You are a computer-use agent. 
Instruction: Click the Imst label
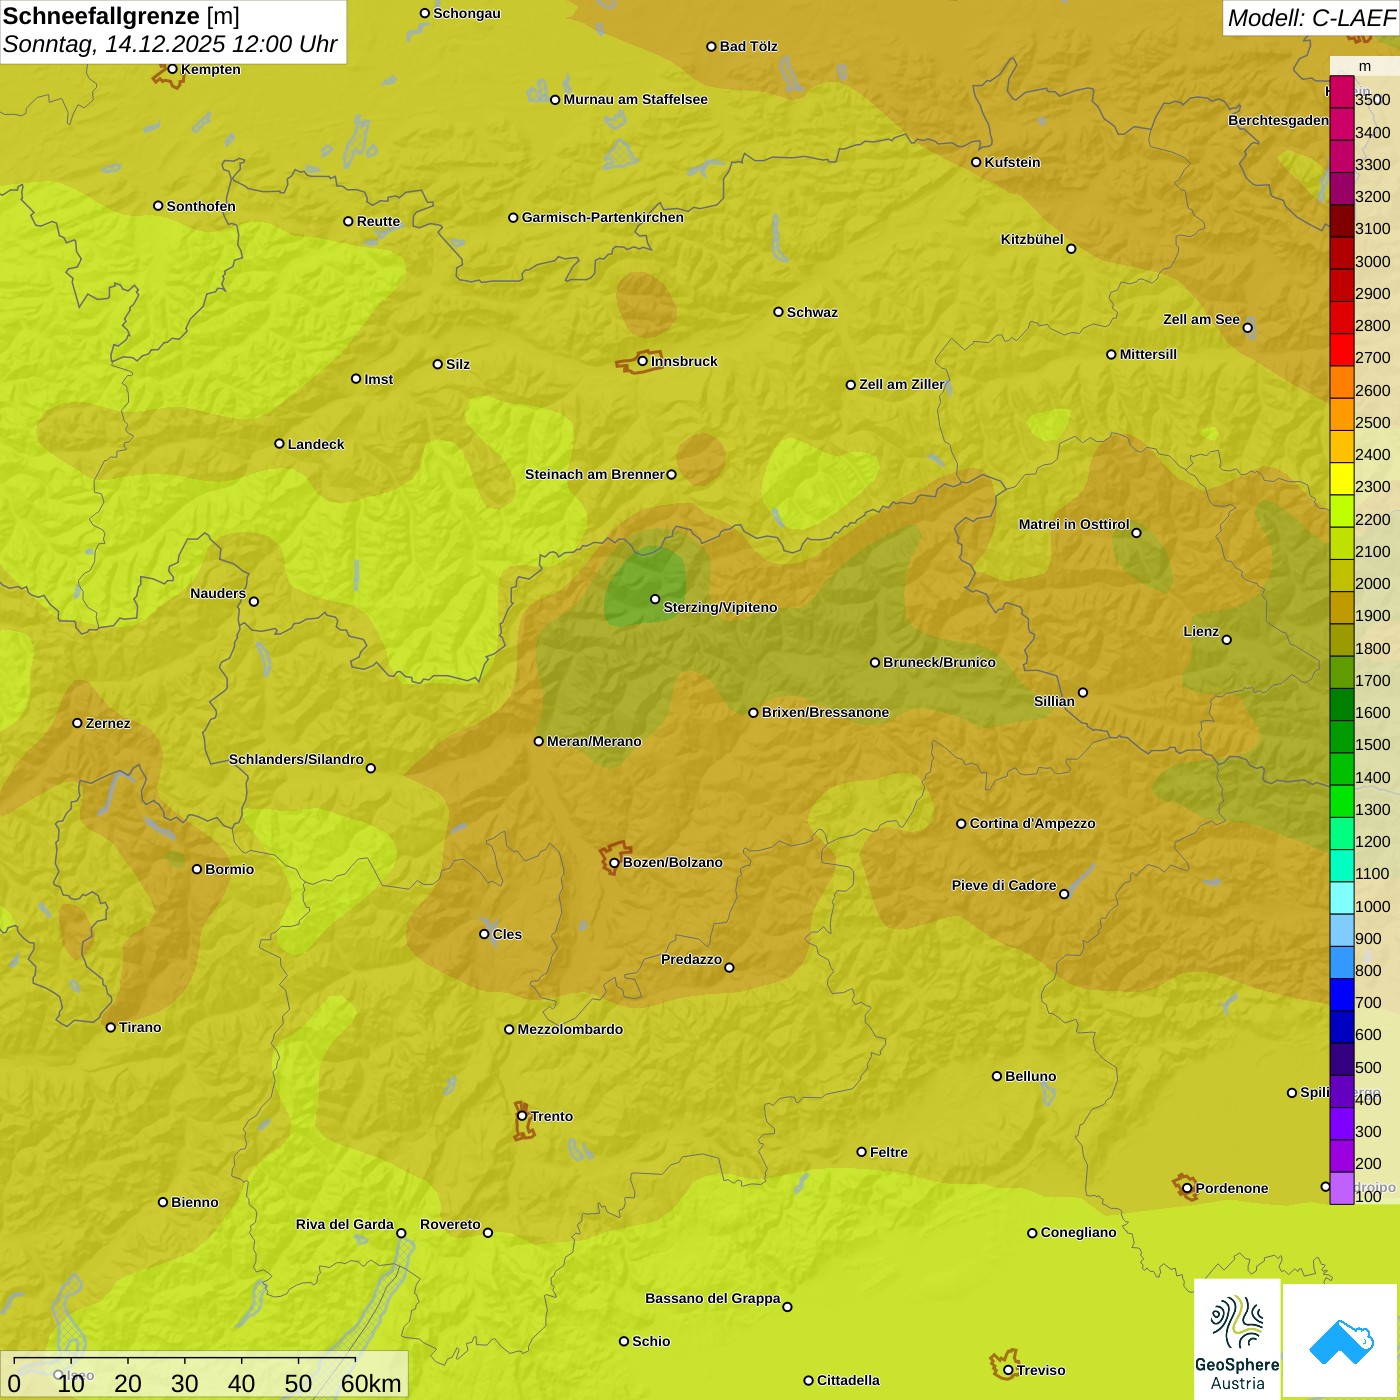point(378,379)
